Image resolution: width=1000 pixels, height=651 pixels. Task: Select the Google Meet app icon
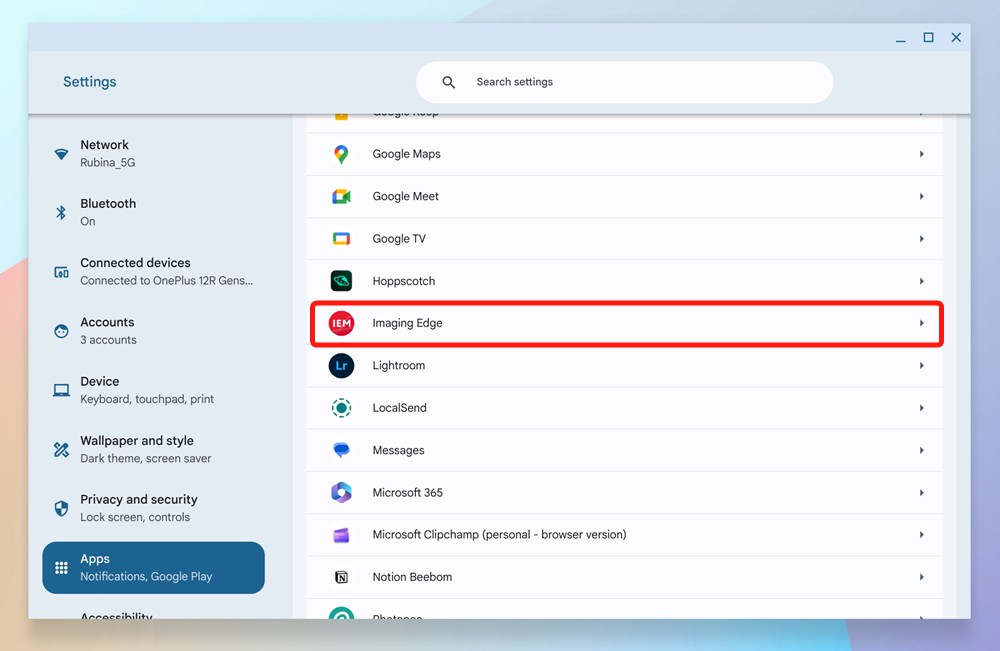[x=341, y=196]
